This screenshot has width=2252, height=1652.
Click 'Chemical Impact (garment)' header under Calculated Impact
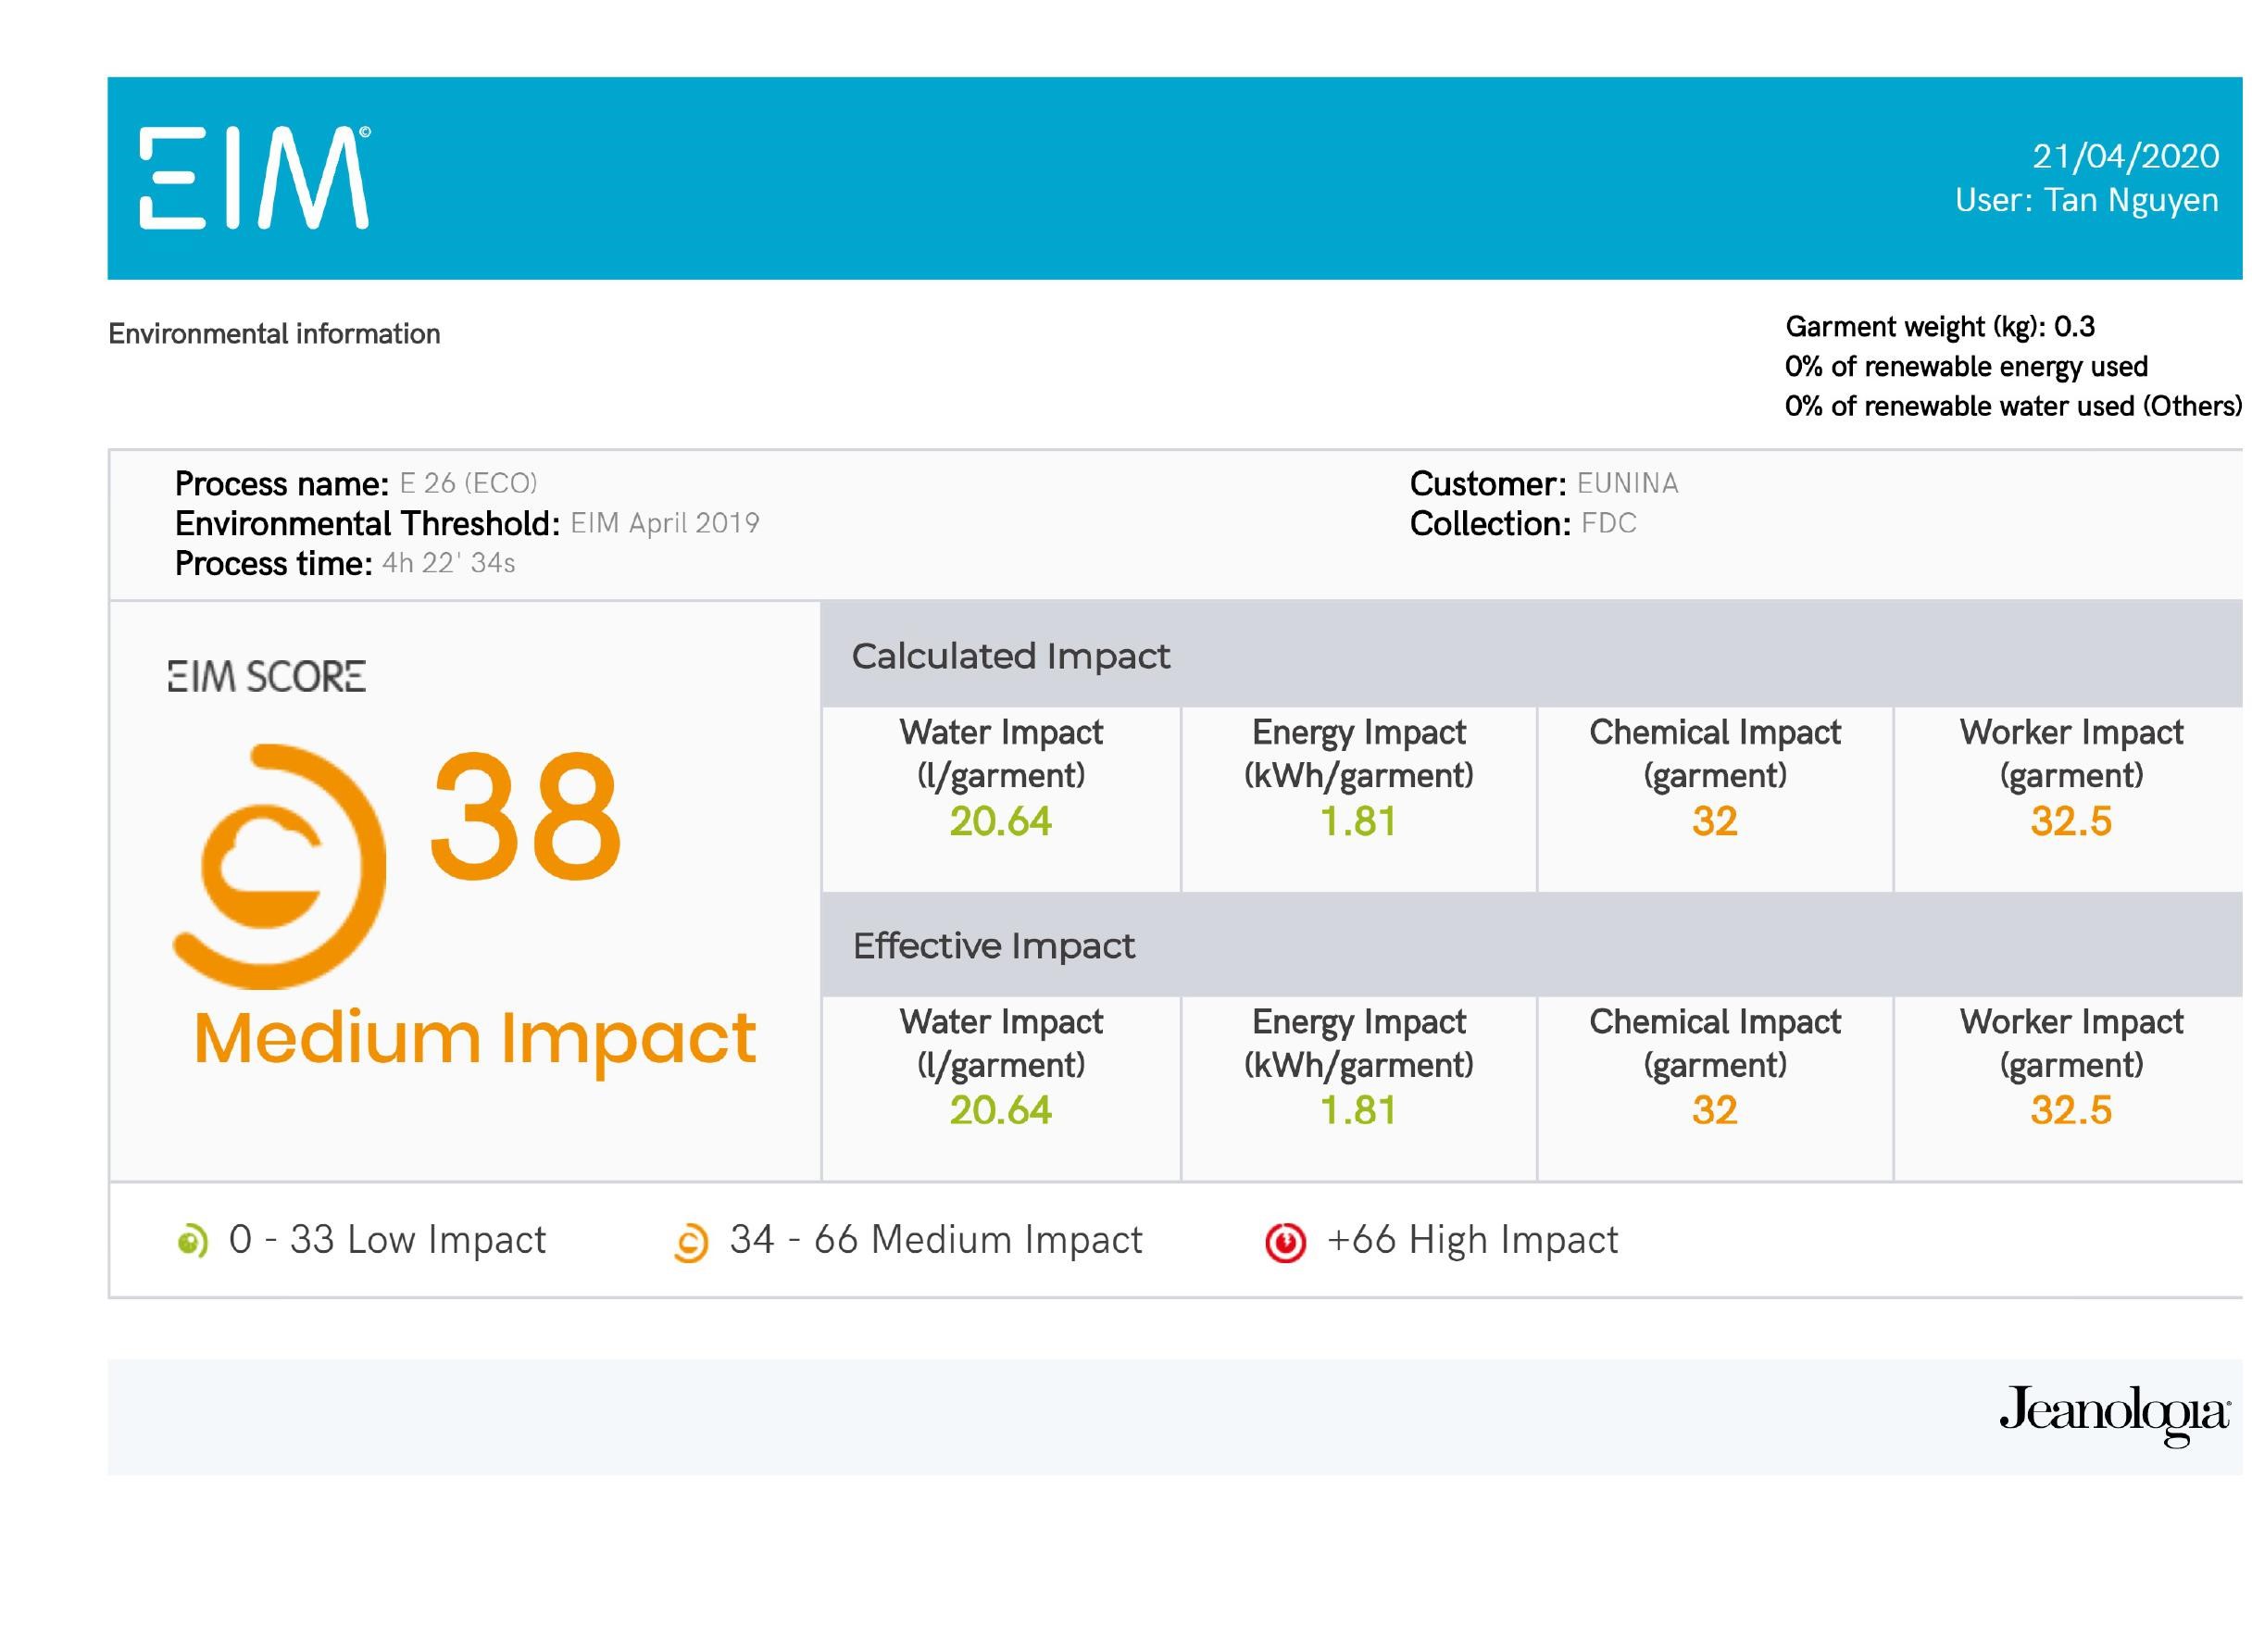pos(1715,754)
